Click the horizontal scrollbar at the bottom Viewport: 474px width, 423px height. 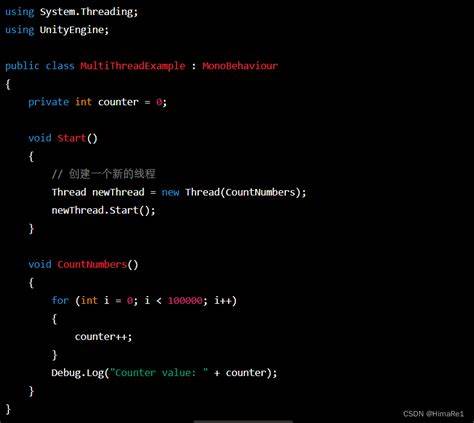point(243,421)
